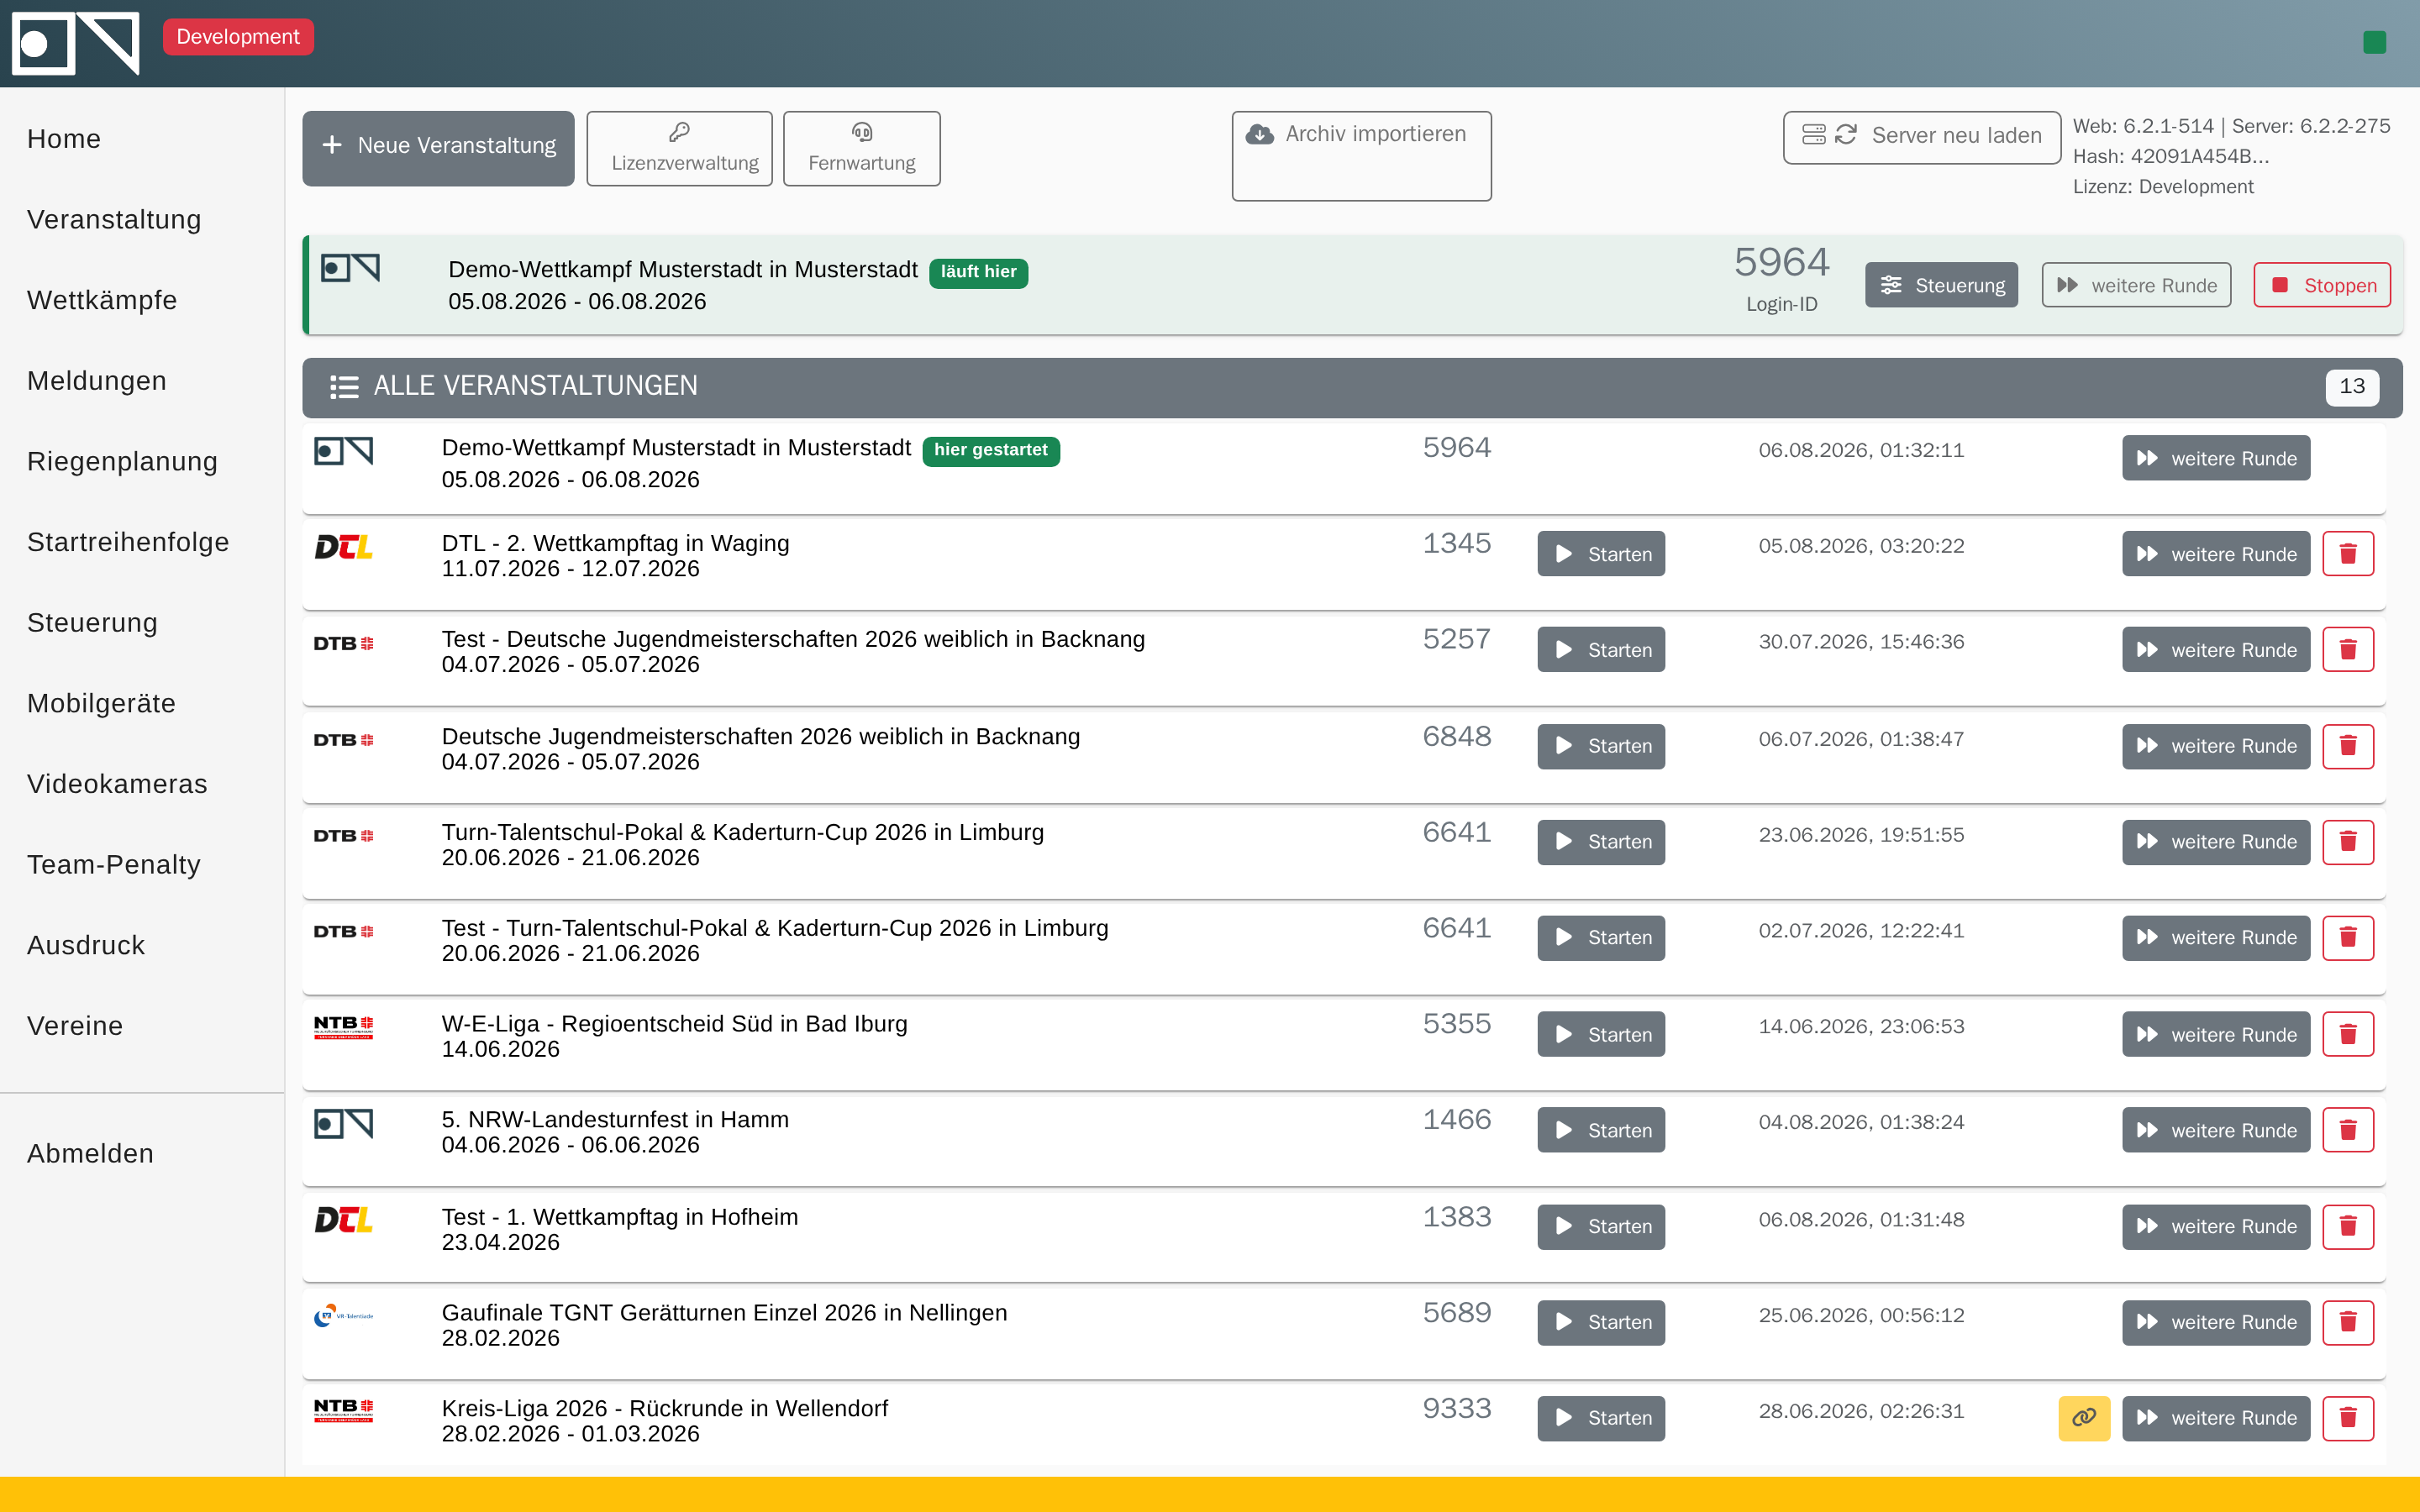The height and width of the screenshot is (1512, 2420).
Task: Click the logo of the NRW-Landesturnfest row
Action: point(343,1124)
